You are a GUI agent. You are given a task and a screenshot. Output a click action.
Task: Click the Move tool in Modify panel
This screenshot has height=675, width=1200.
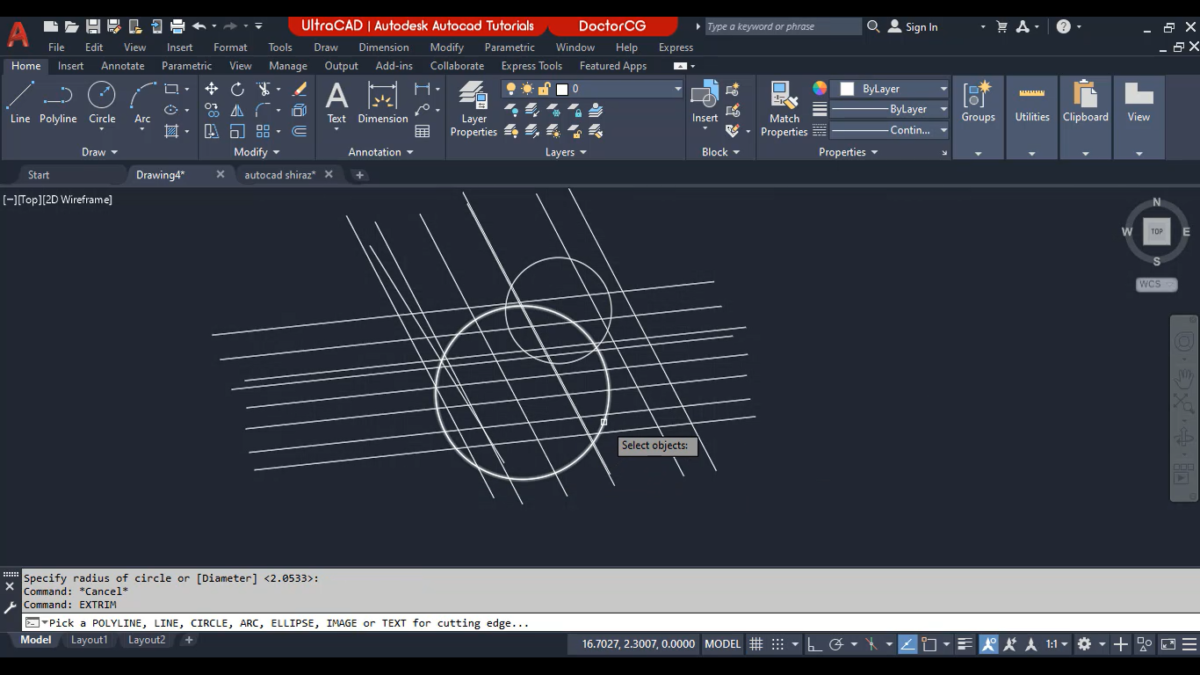pos(211,89)
